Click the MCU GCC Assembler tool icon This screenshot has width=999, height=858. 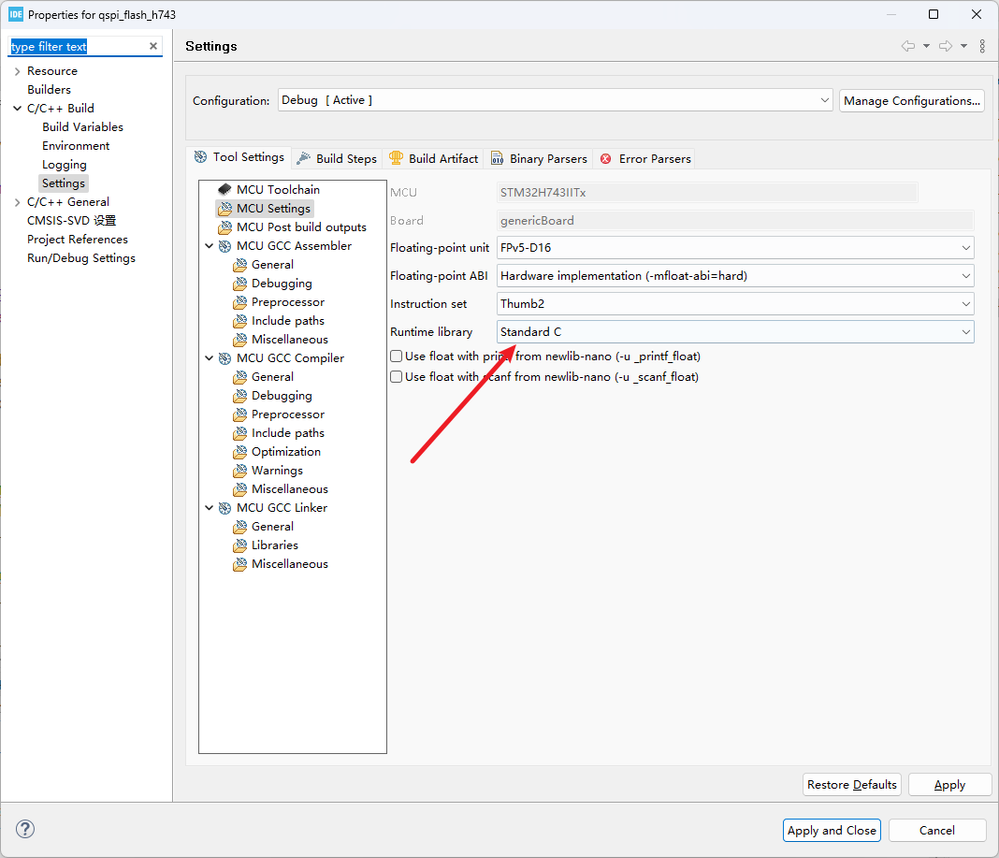pyautogui.click(x=225, y=246)
